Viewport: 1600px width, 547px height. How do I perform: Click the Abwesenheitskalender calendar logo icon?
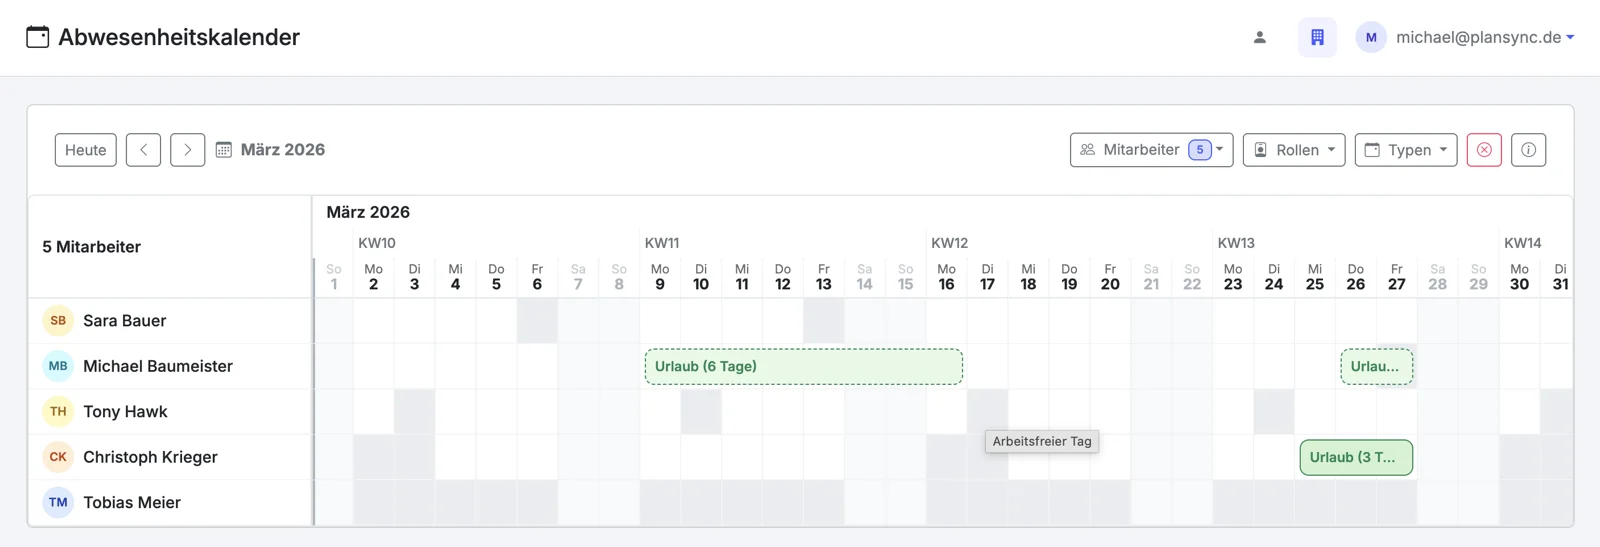(x=38, y=37)
